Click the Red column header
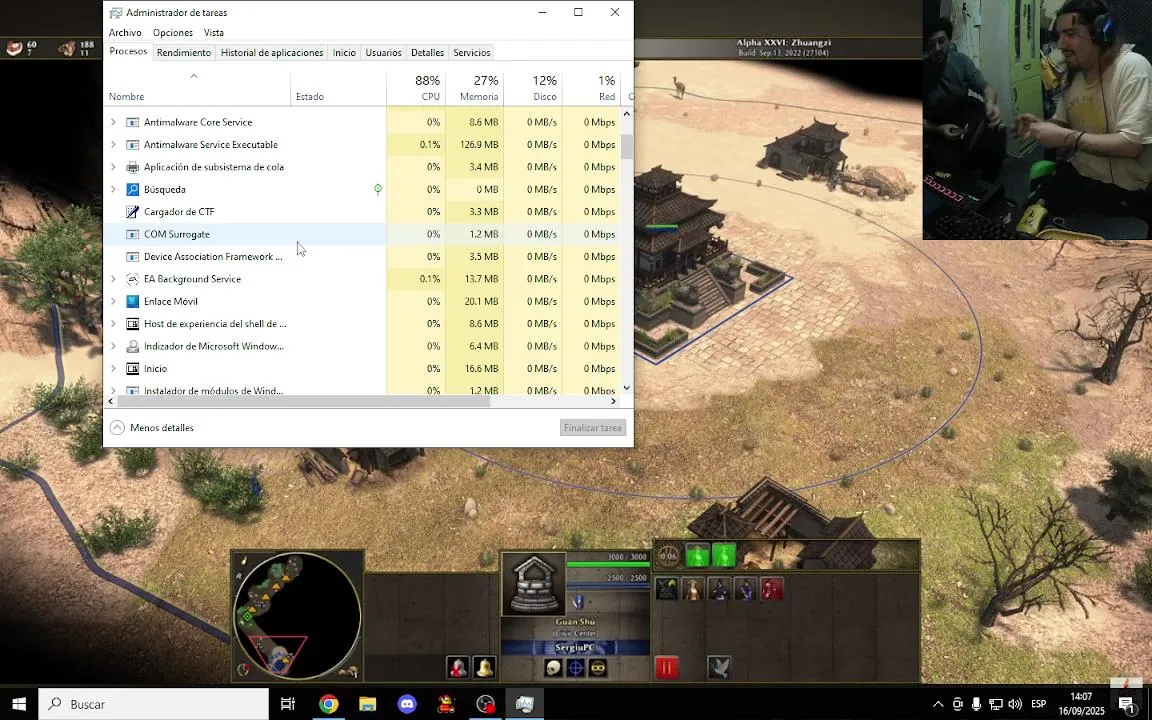The image size is (1152, 720). tap(591, 88)
